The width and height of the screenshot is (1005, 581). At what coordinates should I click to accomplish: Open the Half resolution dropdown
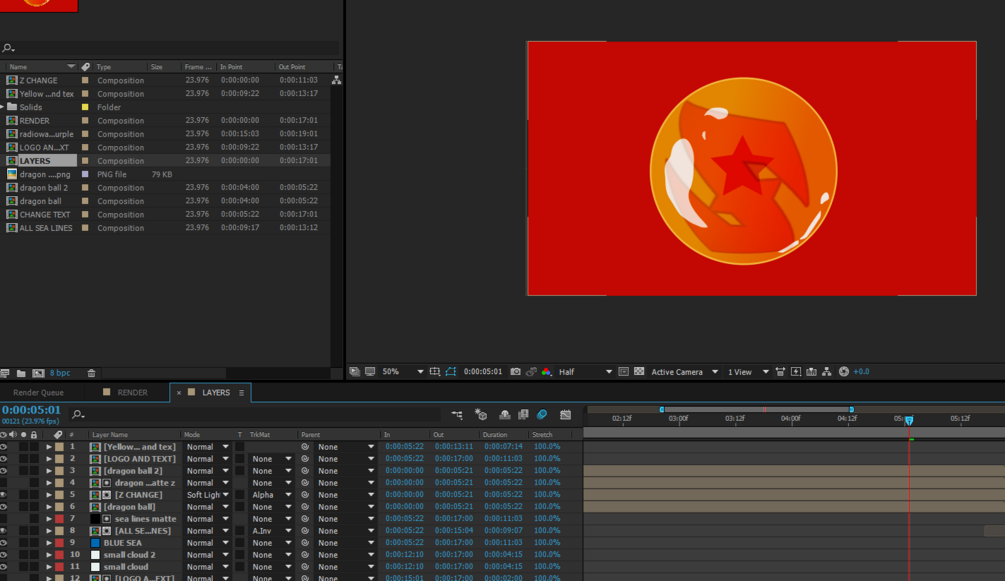[x=585, y=372]
